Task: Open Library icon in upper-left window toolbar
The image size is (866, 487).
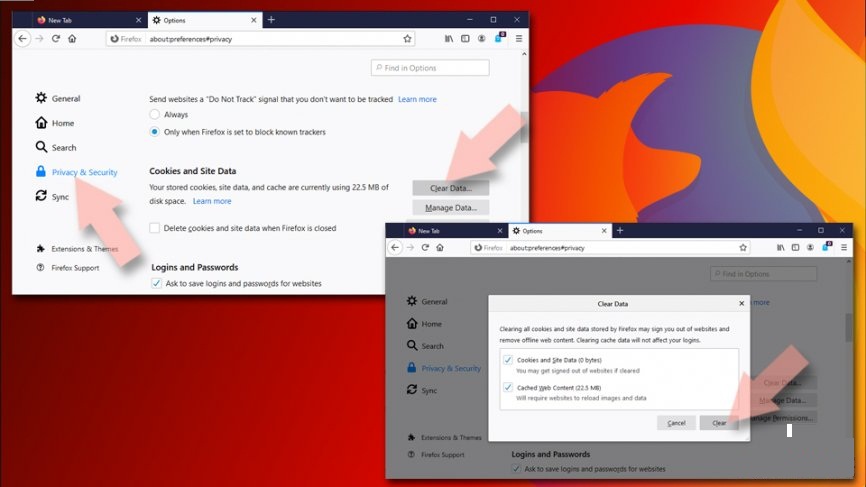Action: tap(450, 38)
